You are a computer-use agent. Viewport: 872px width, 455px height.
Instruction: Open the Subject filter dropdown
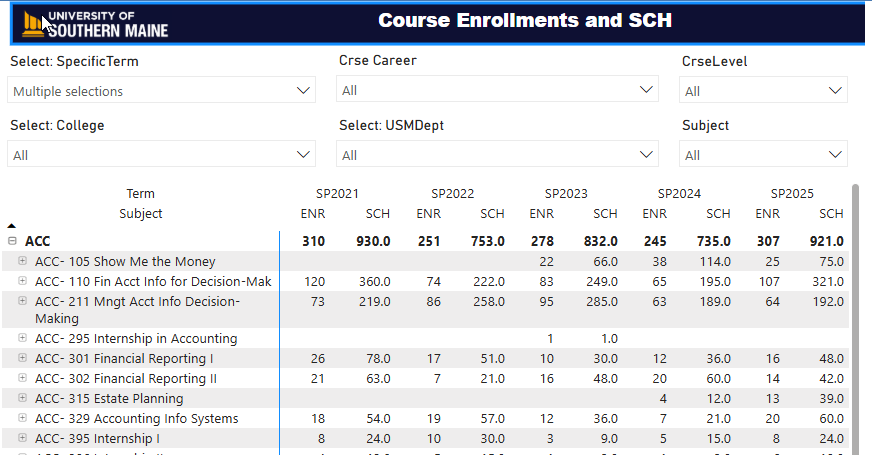[x=764, y=155]
